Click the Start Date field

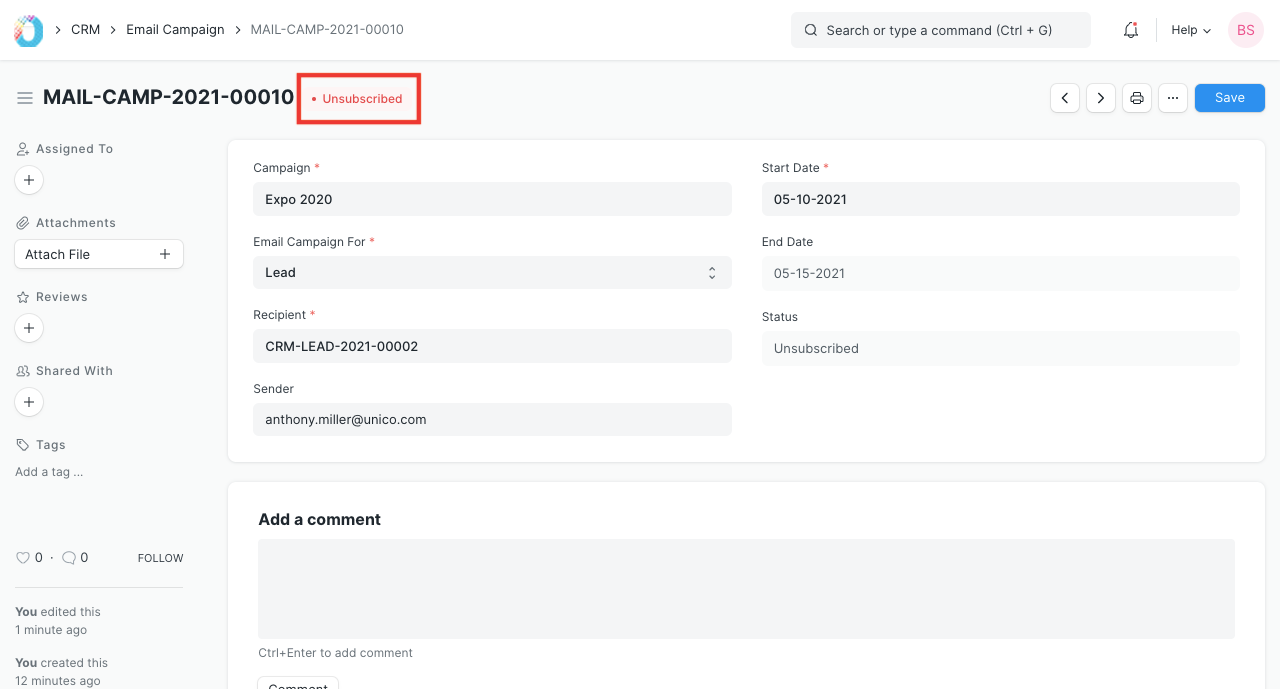pyautogui.click(x=1000, y=199)
